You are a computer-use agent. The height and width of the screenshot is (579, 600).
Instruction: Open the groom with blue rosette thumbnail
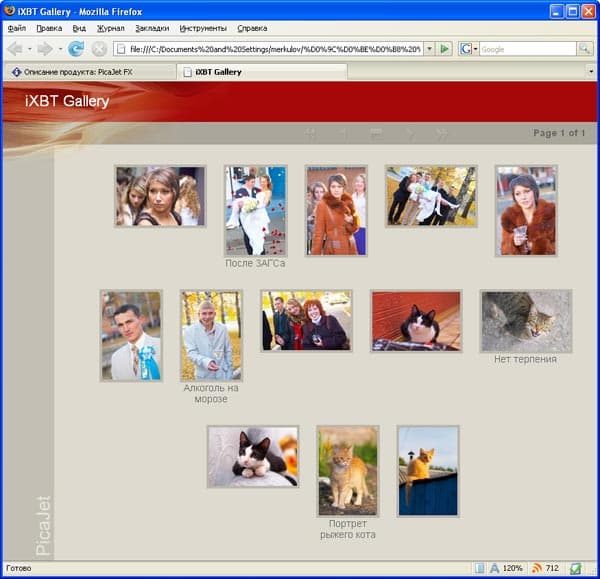(131, 336)
